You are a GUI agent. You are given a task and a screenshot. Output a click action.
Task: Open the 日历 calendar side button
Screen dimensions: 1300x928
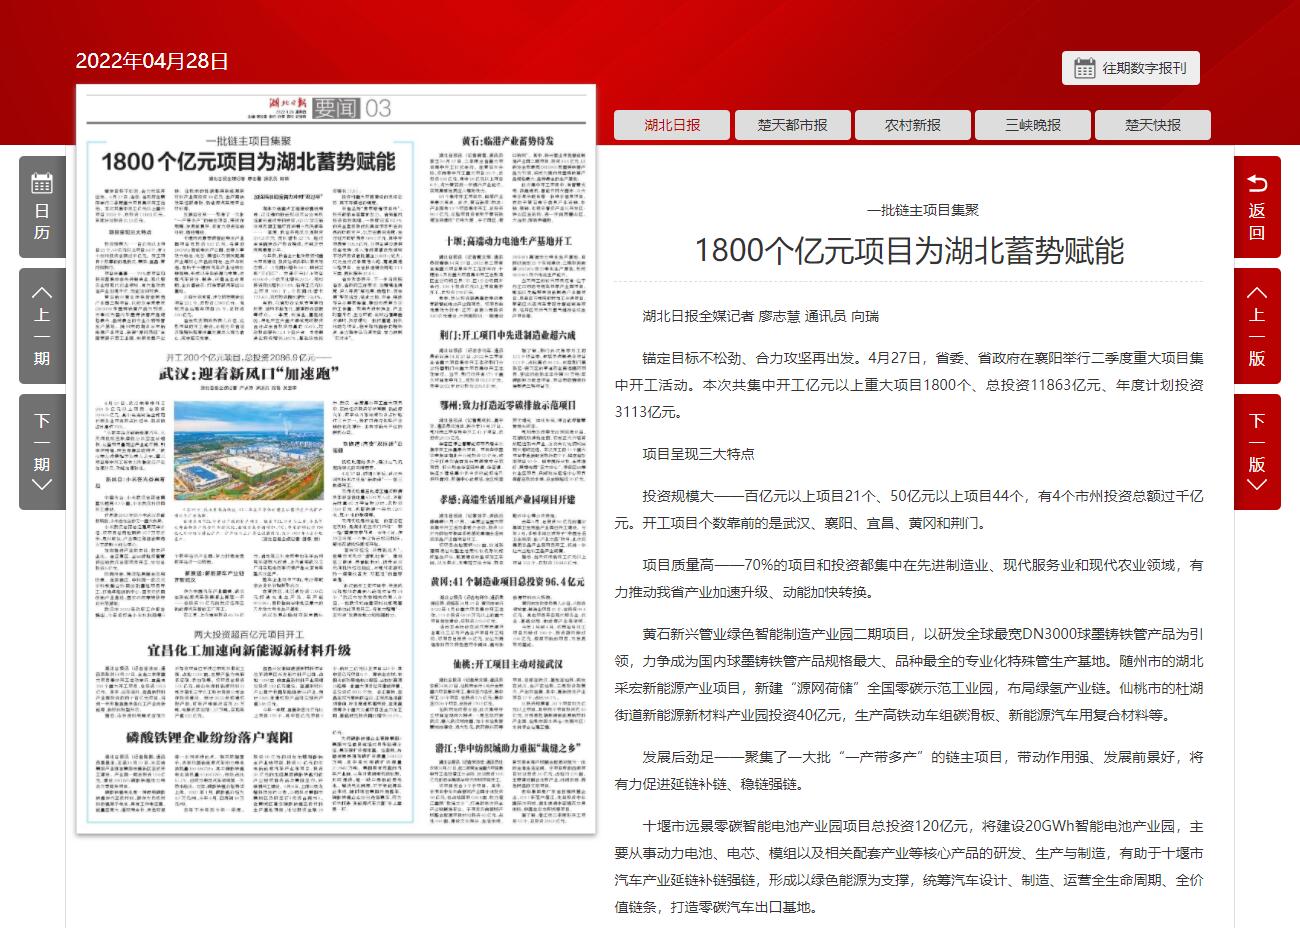click(x=42, y=207)
